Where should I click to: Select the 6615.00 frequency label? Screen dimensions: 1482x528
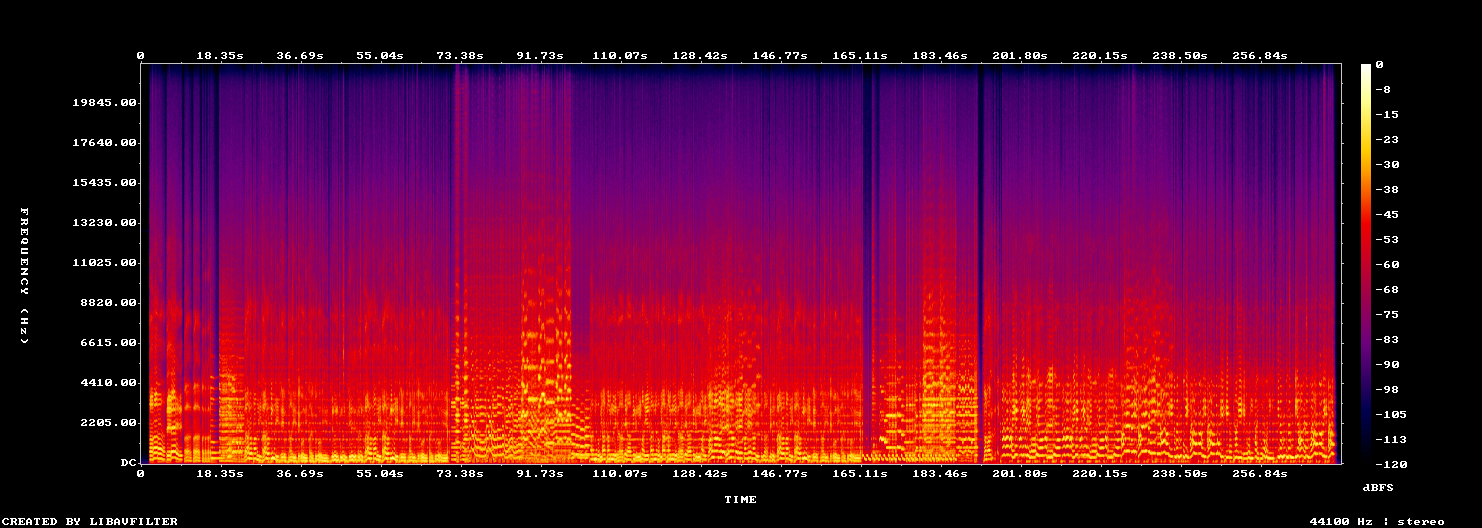109,343
